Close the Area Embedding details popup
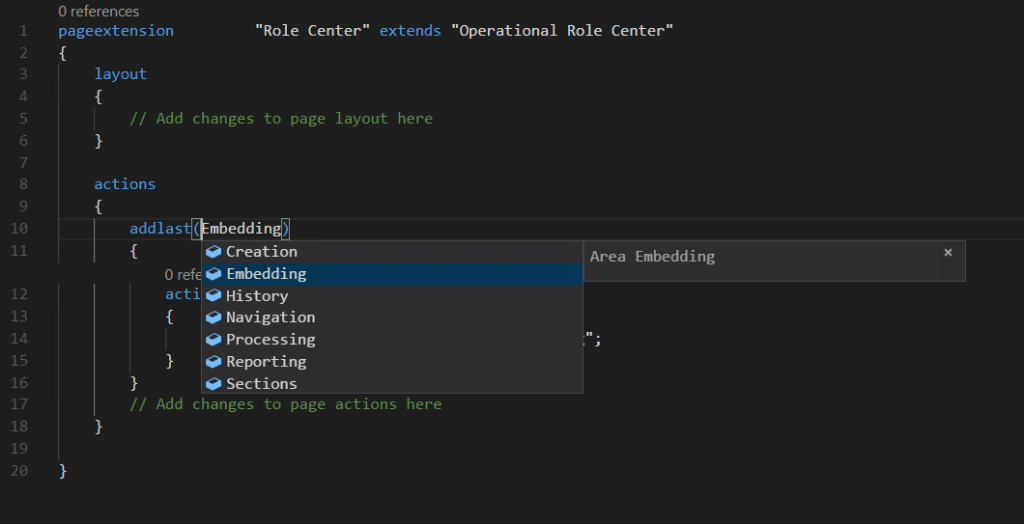The height and width of the screenshot is (524, 1024). click(x=948, y=253)
